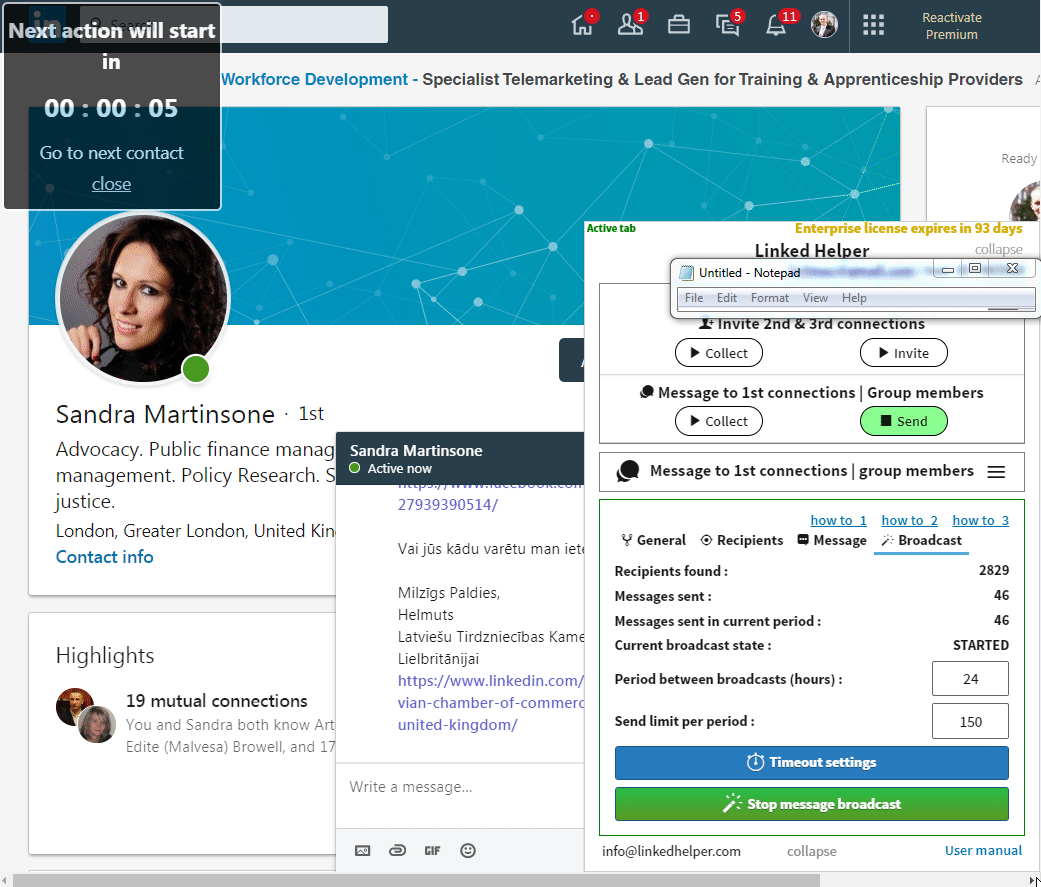This screenshot has width=1041, height=887.
Task: Click collapse at the bottom of Linked Helper
Action: pos(811,851)
